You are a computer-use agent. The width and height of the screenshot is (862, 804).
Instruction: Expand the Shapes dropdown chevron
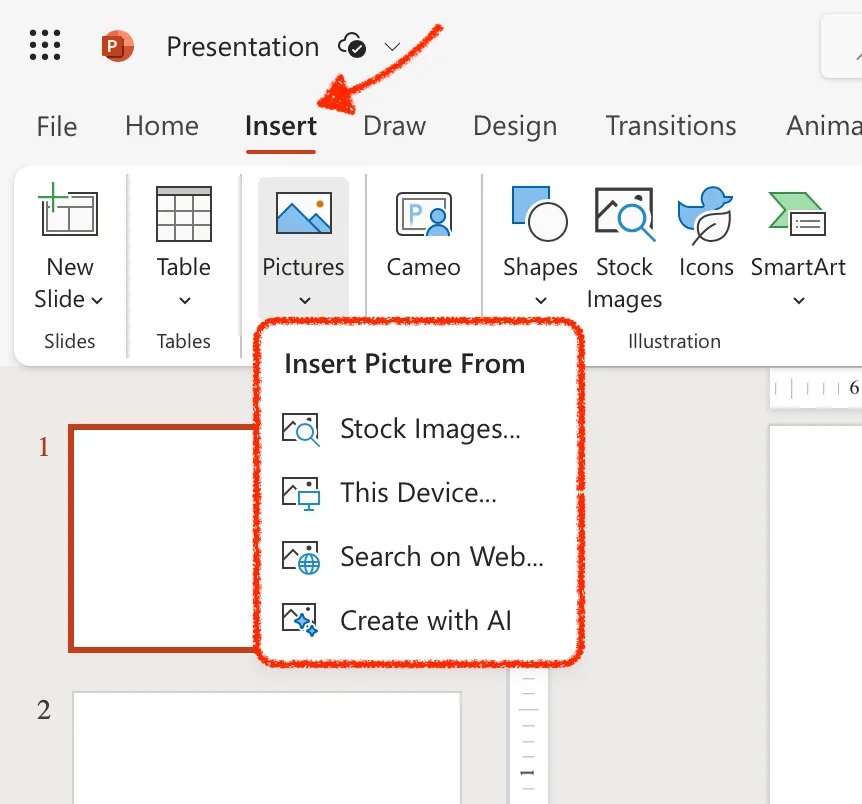click(x=541, y=300)
